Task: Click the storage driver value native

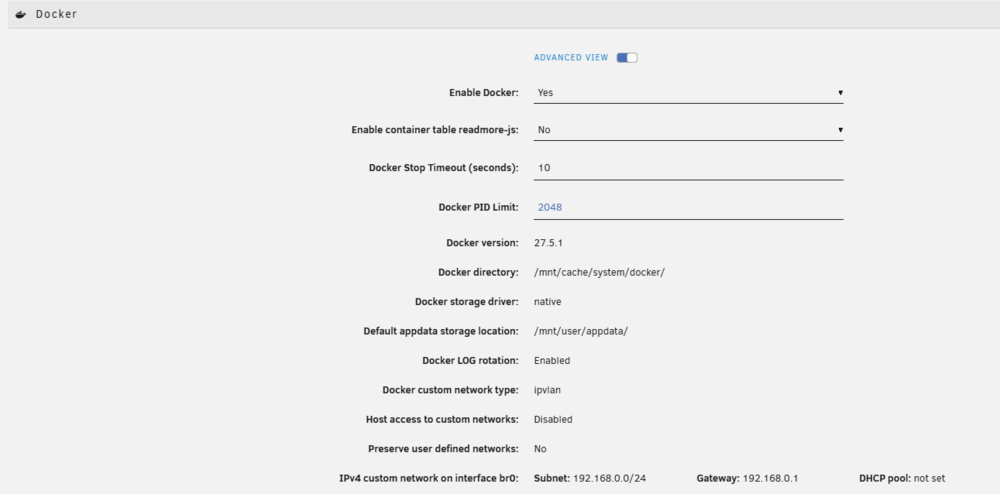Action: pos(547,301)
